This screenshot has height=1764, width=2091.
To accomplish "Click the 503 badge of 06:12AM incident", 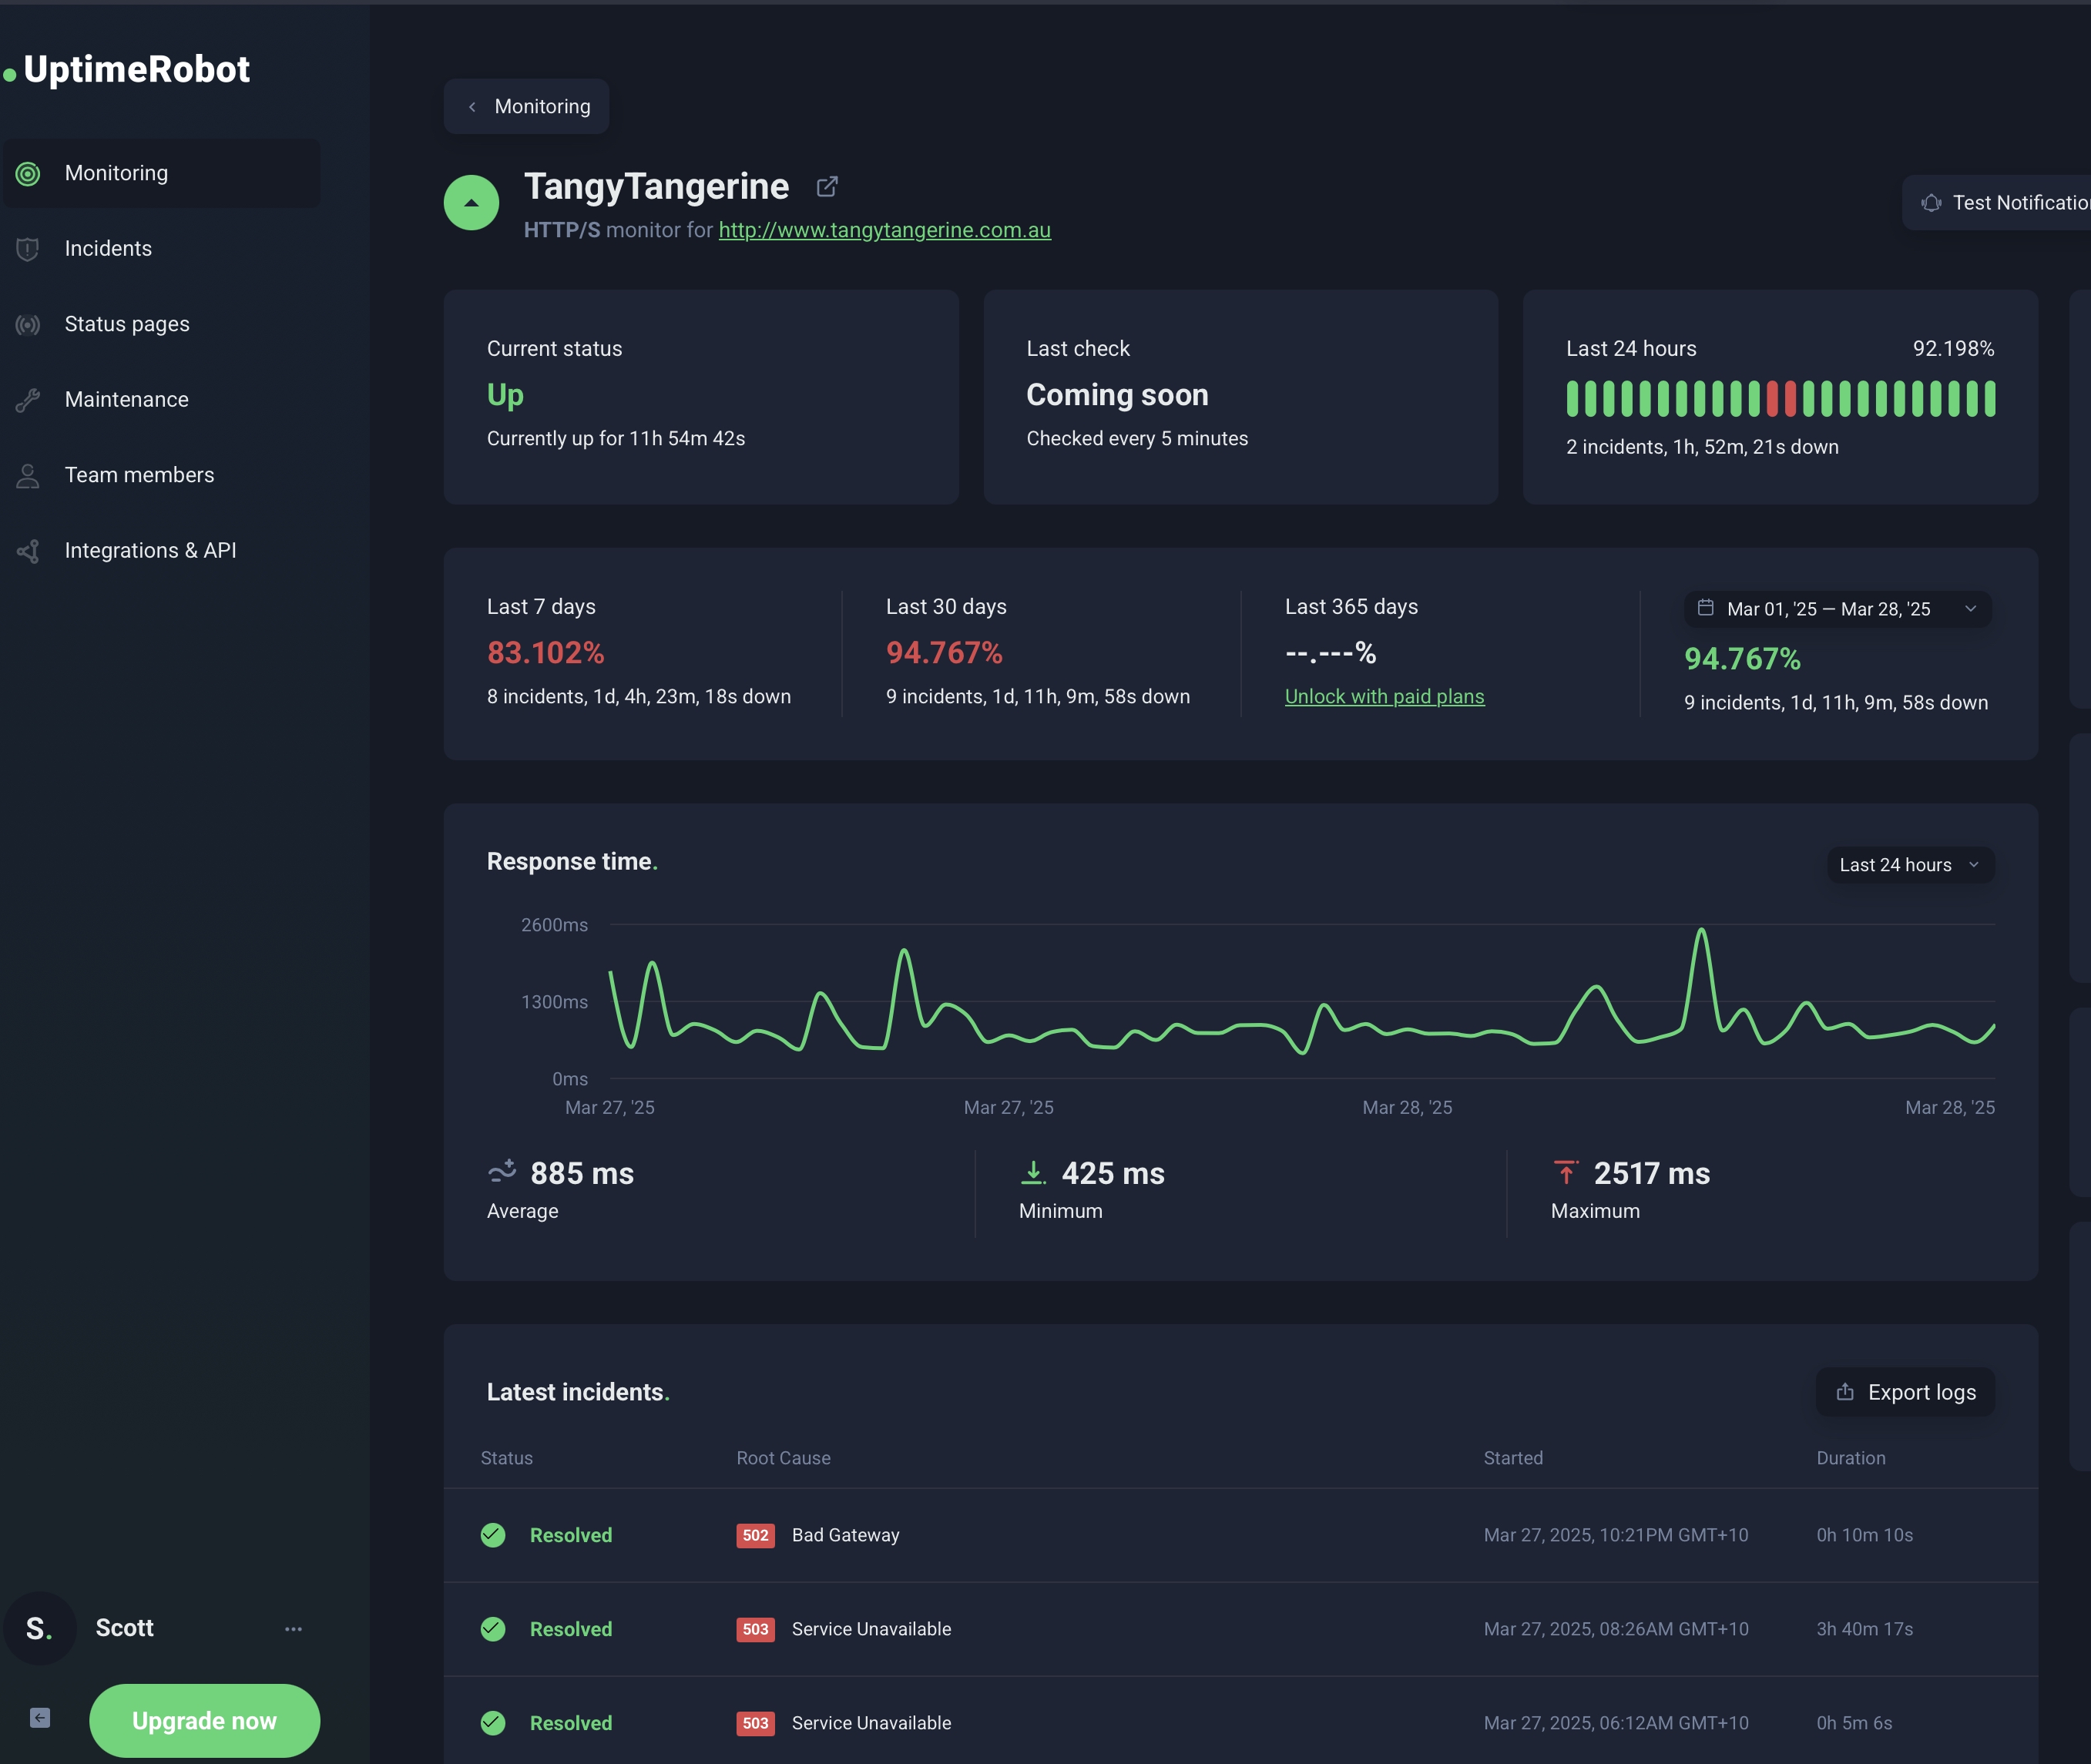I will pyautogui.click(x=755, y=1723).
